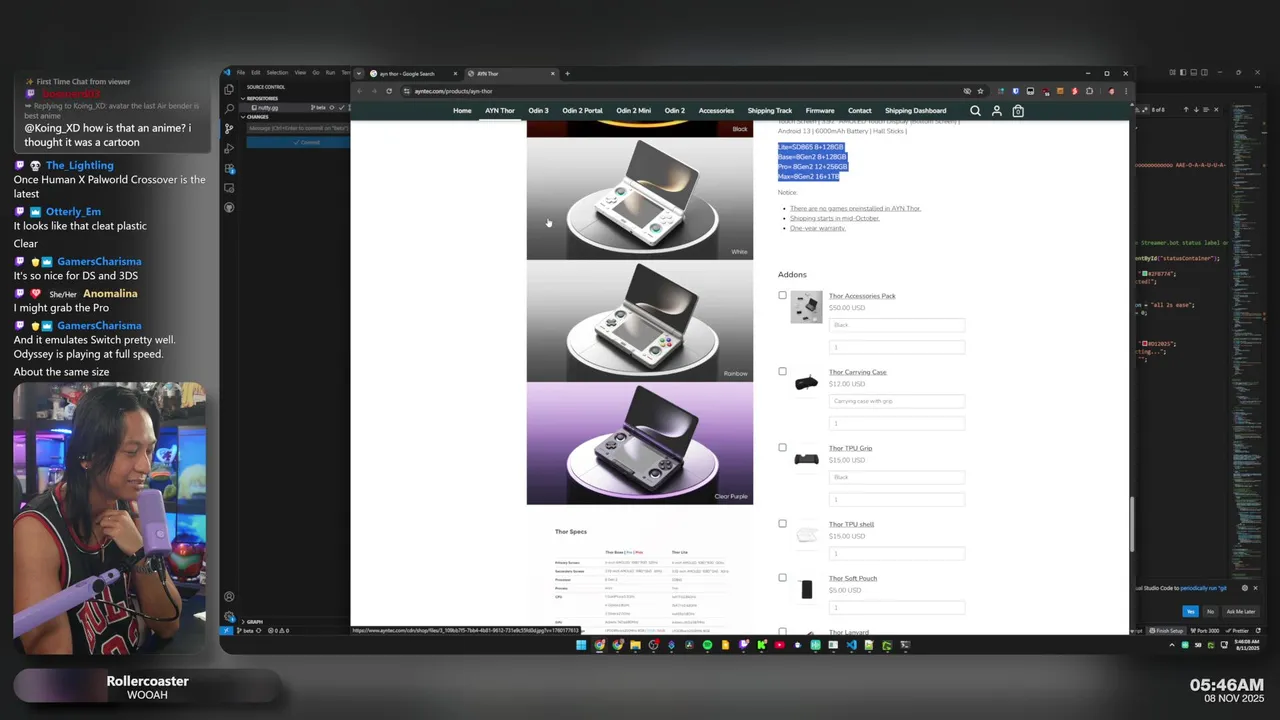This screenshot has width=1280, height=720.
Task: Collapse the Changes section in Source Control
Action: [x=257, y=117]
